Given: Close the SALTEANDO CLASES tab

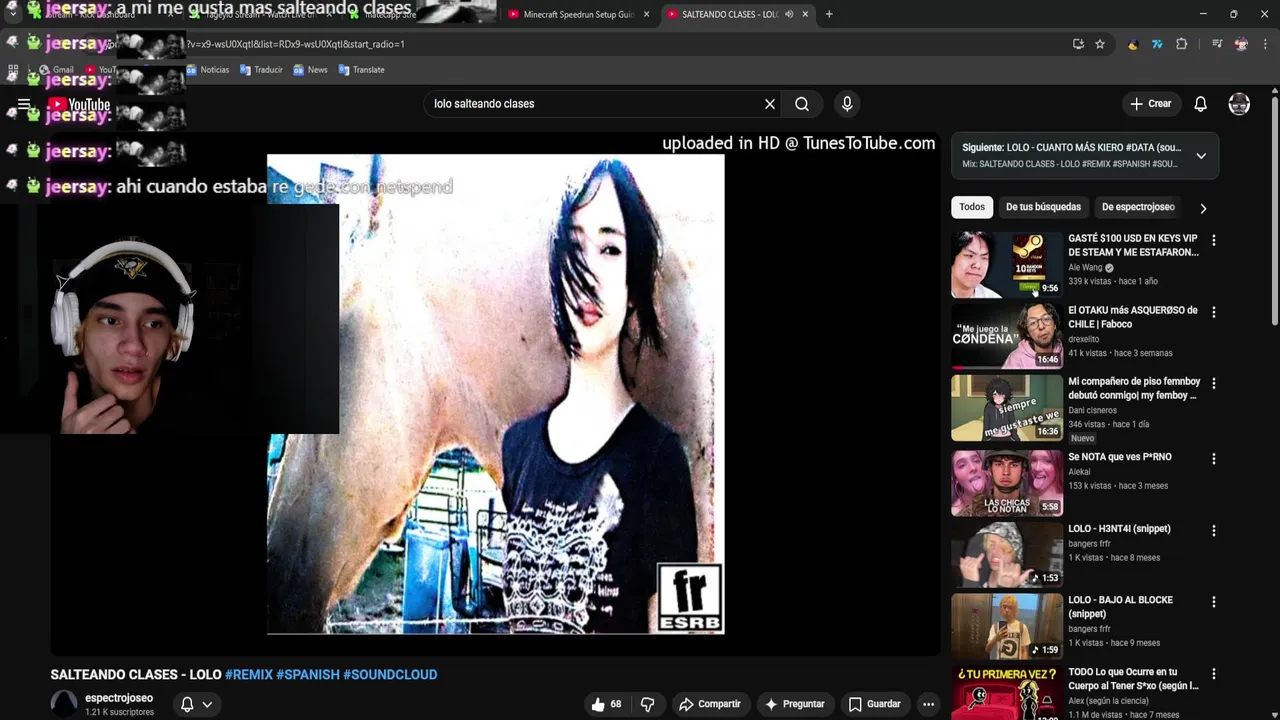Looking at the screenshot, I should tap(805, 14).
